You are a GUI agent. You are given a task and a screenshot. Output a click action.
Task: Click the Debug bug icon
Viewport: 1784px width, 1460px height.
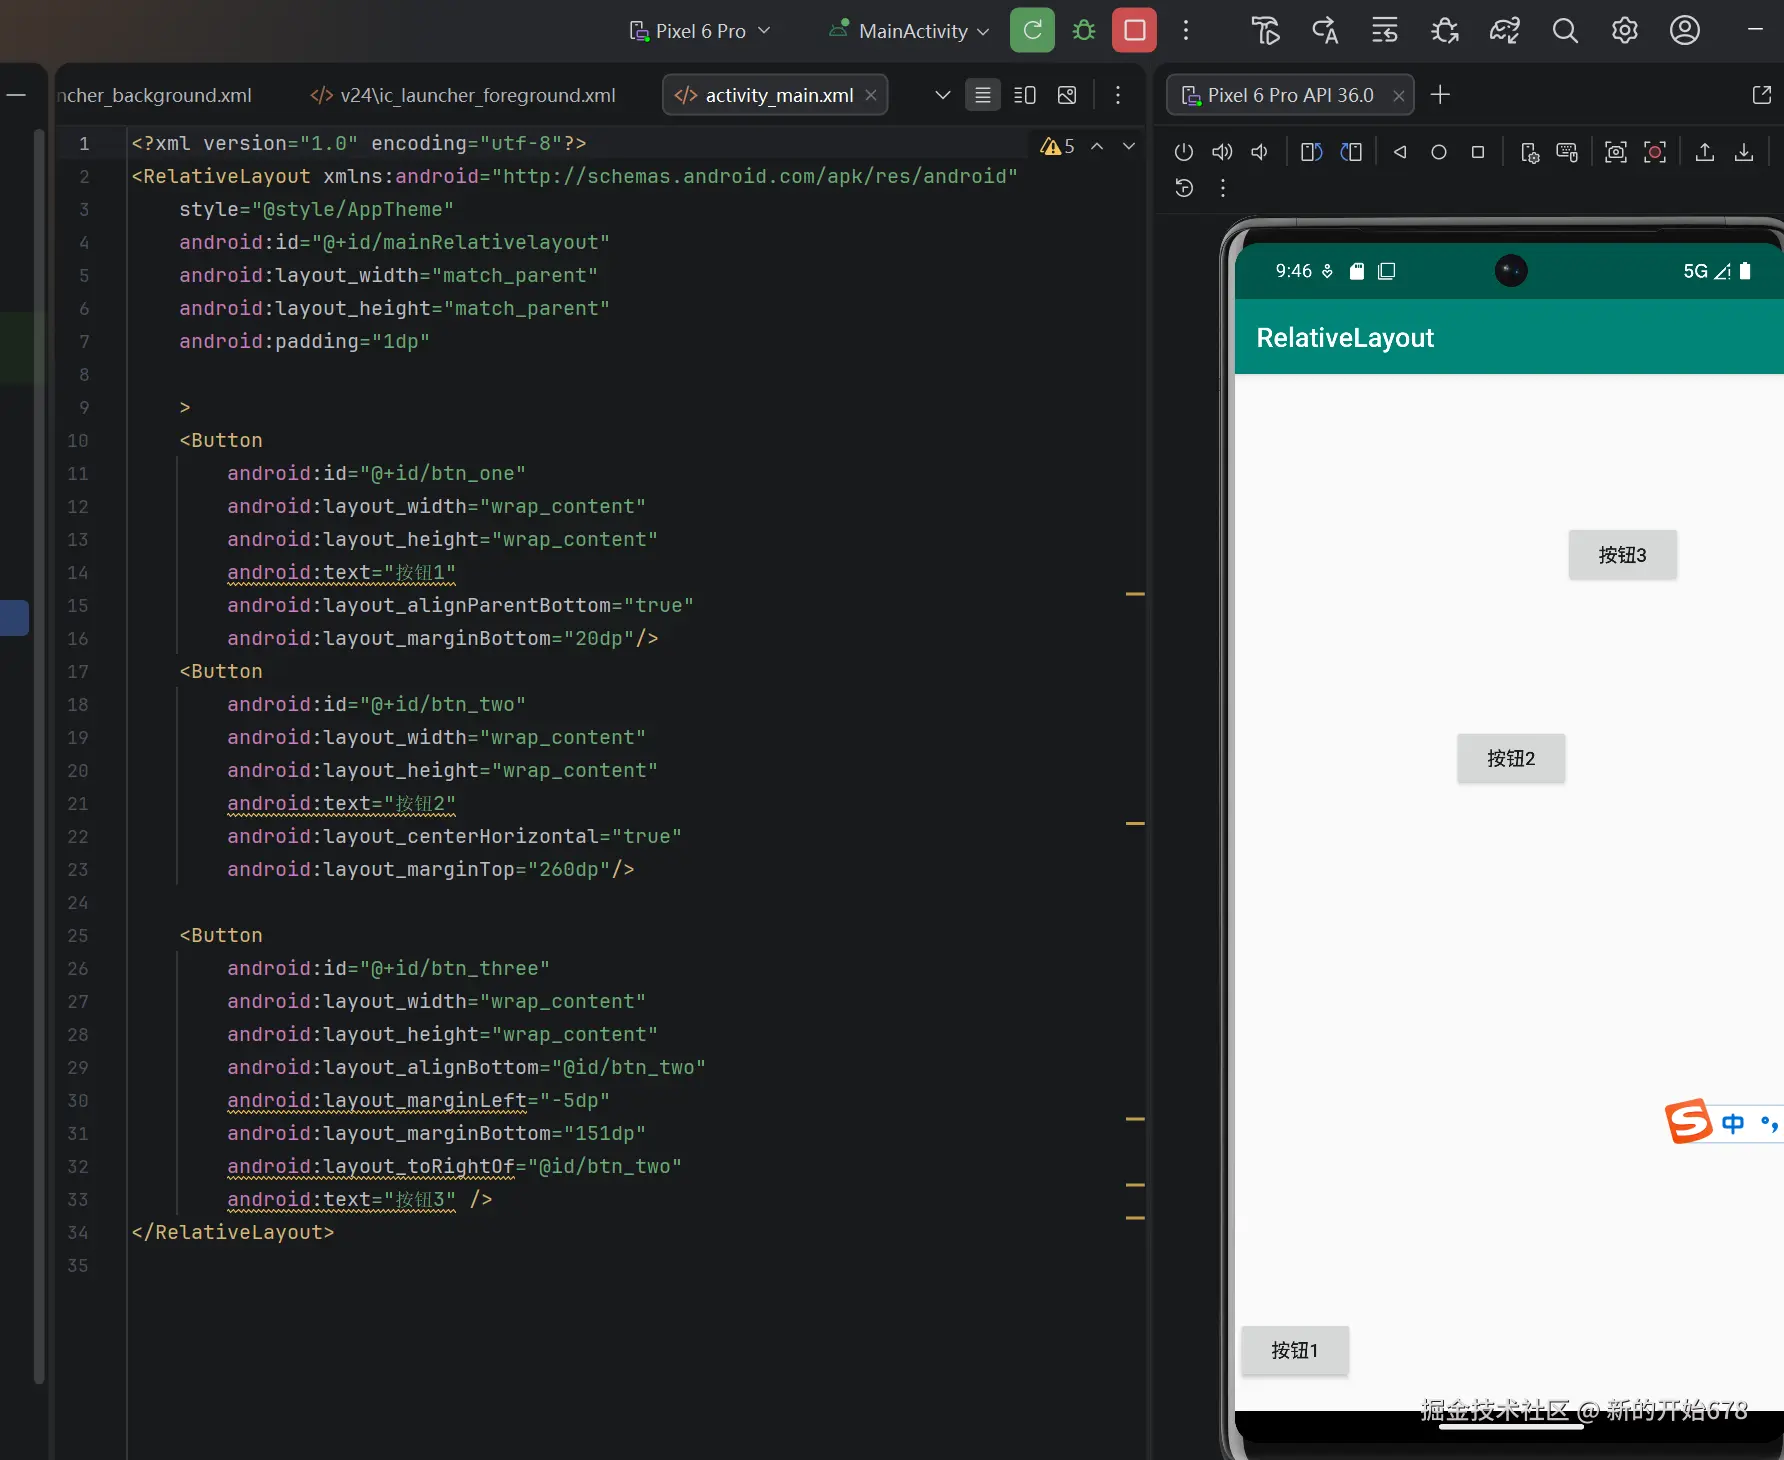(1084, 31)
